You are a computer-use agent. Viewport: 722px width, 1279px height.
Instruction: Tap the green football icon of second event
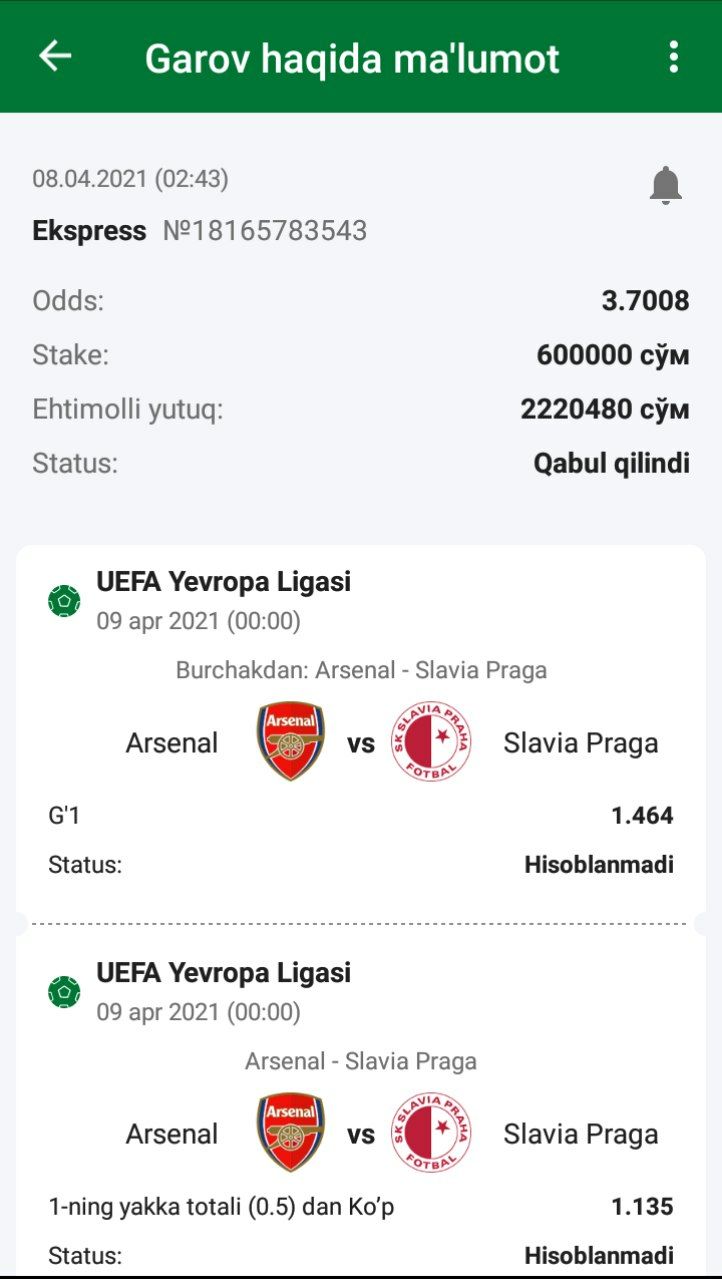point(65,992)
